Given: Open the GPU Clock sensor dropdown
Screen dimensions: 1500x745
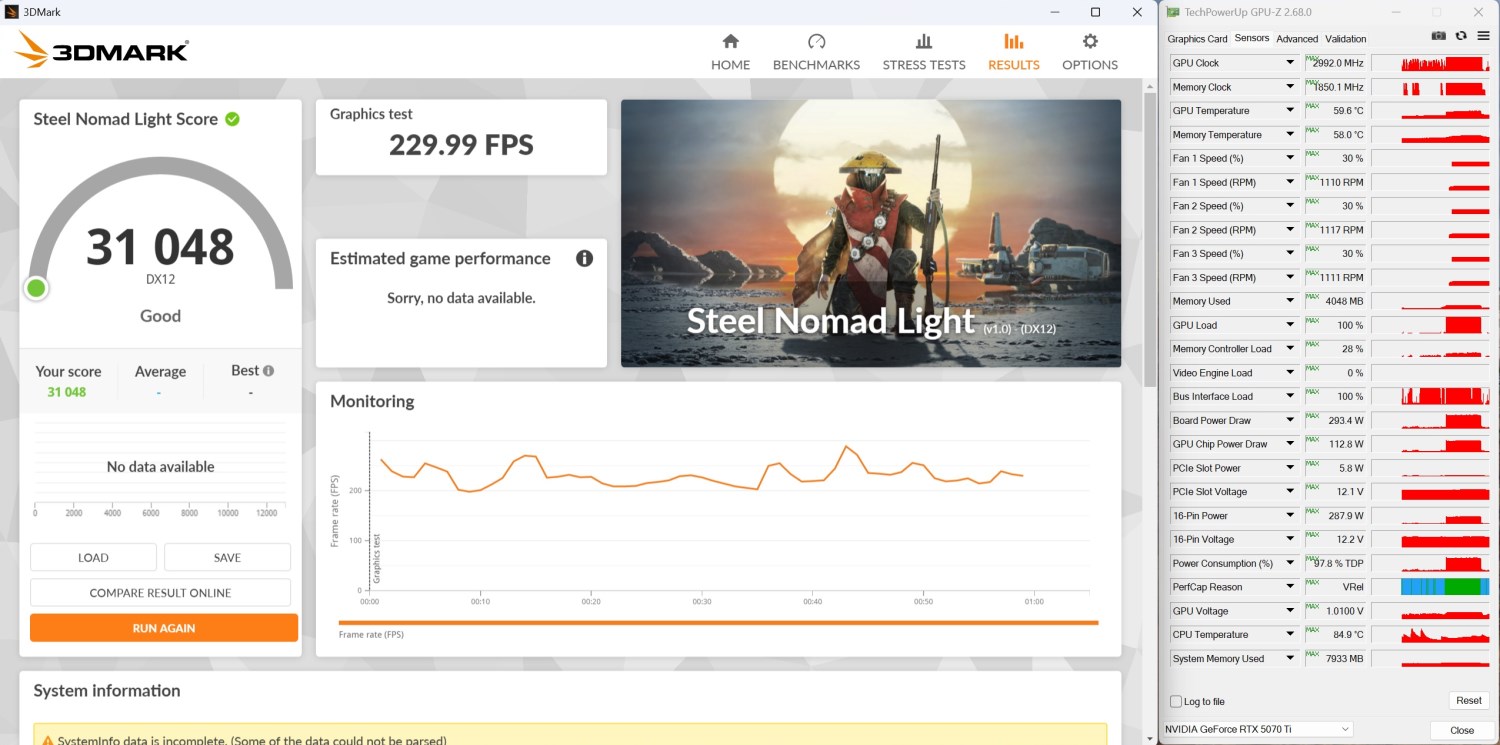Looking at the screenshot, I should 1290,63.
